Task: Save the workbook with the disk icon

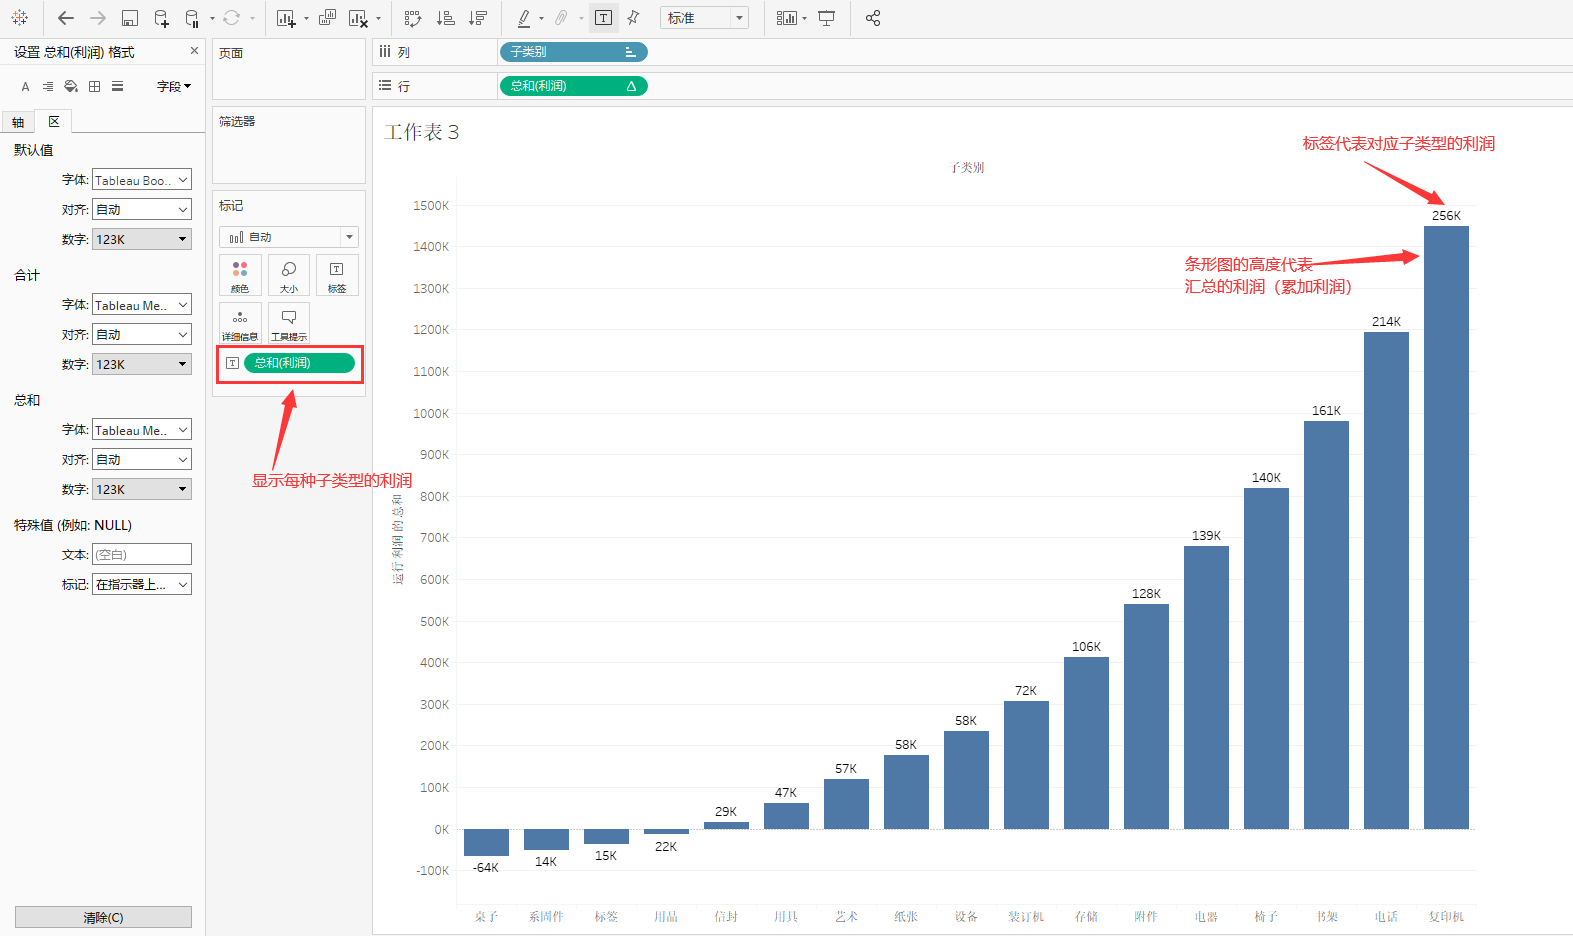Action: 129,18
